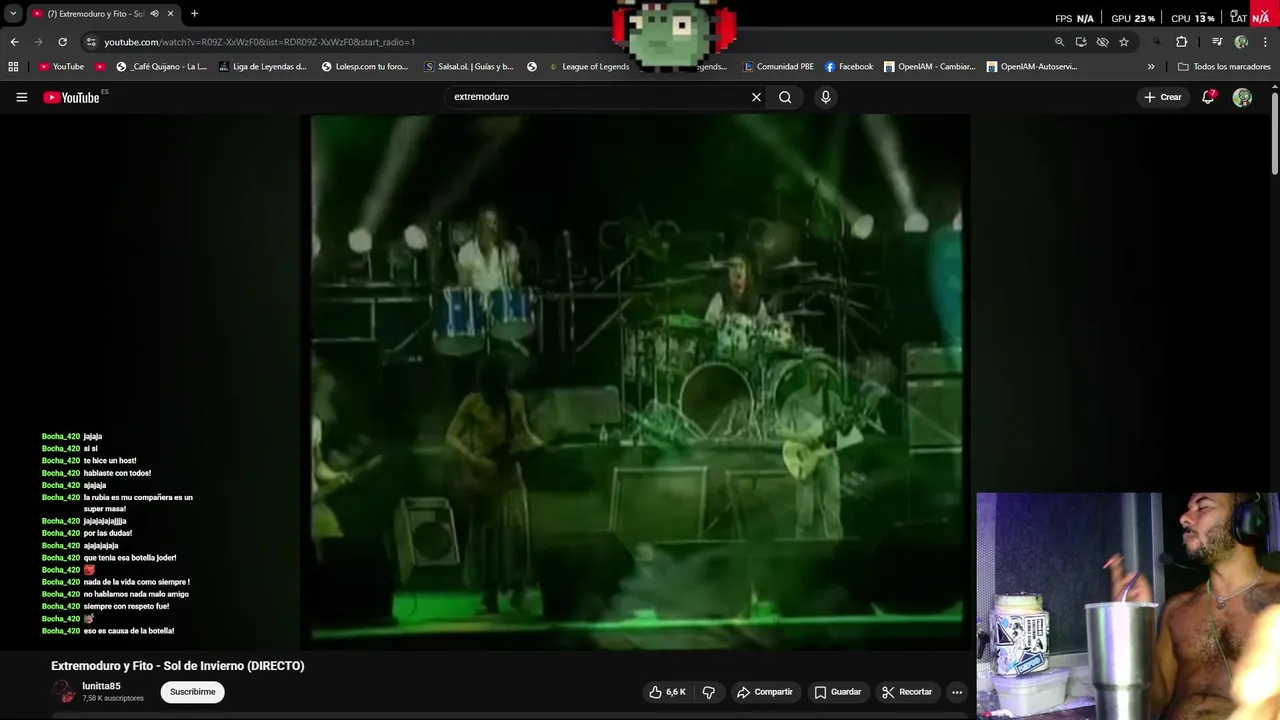Expand the tab search dropdown arrow
The height and width of the screenshot is (720, 1280).
13,14
